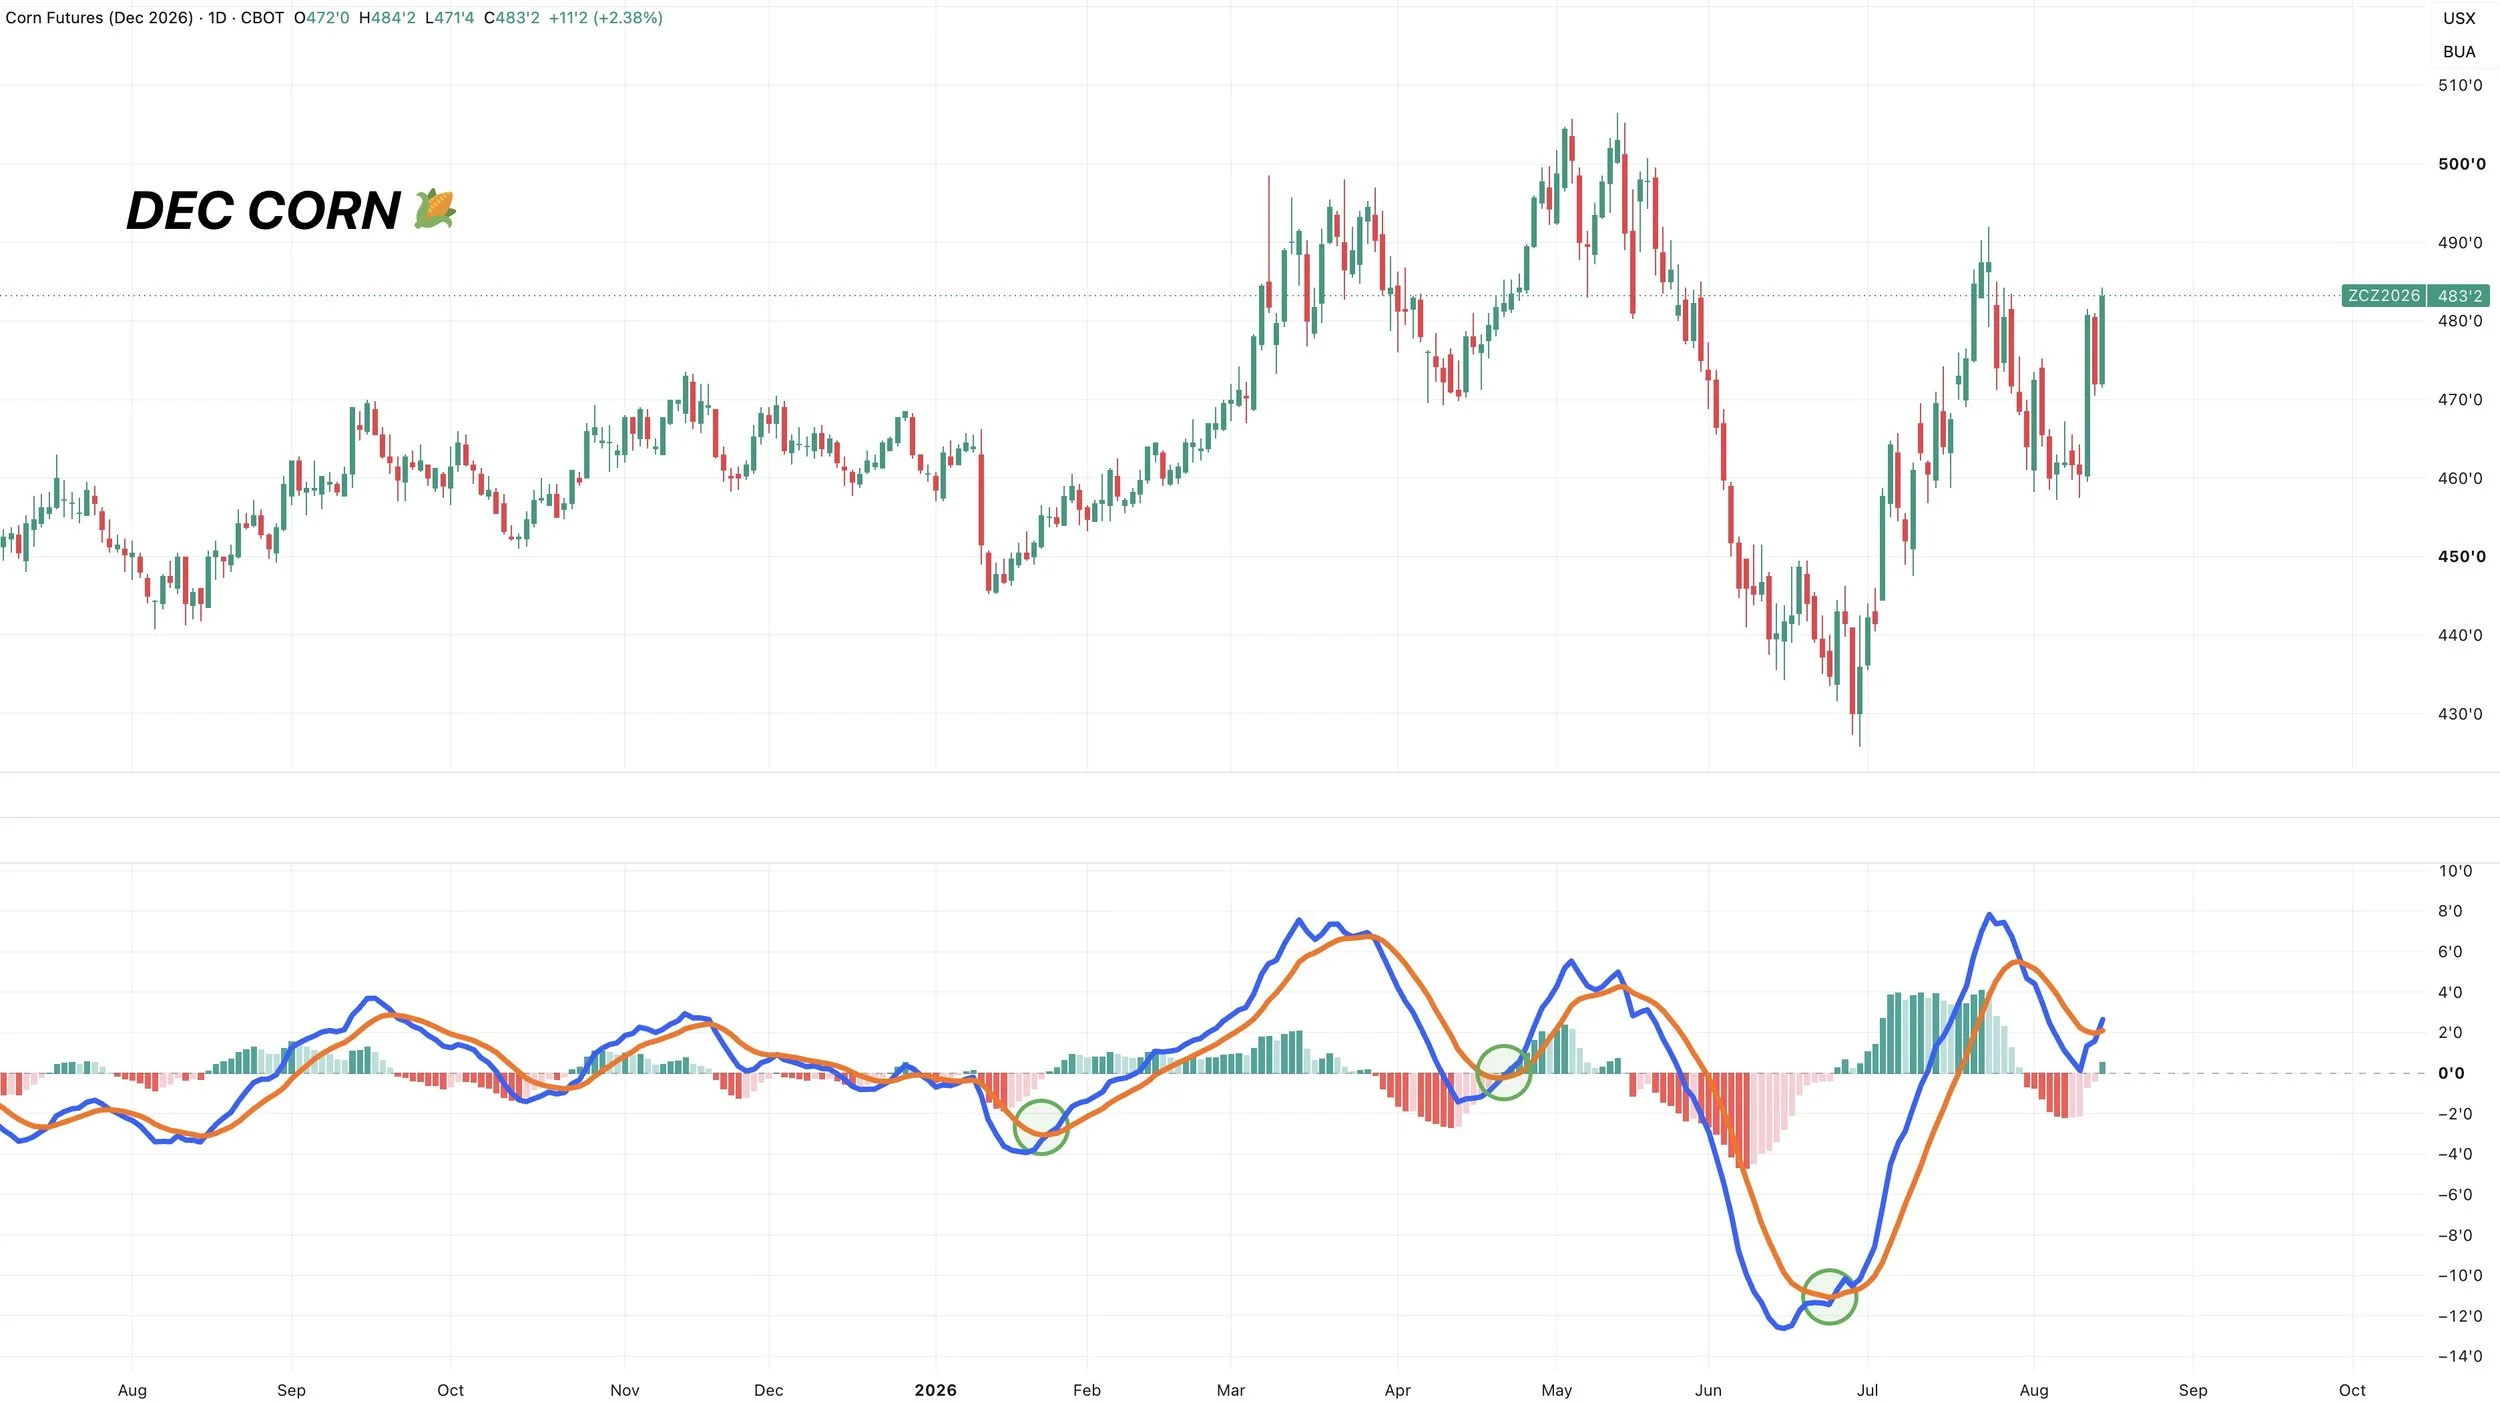This screenshot has width=2500, height=1403.
Task: Click the low value L471'4
Action: (x=450, y=18)
